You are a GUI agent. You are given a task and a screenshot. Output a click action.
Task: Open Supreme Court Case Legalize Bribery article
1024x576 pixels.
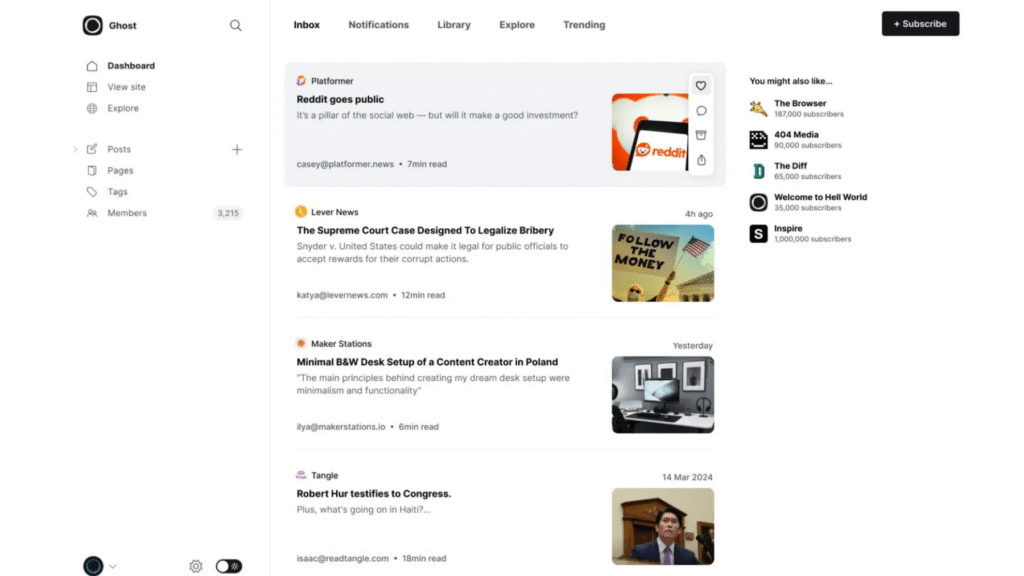(425, 231)
